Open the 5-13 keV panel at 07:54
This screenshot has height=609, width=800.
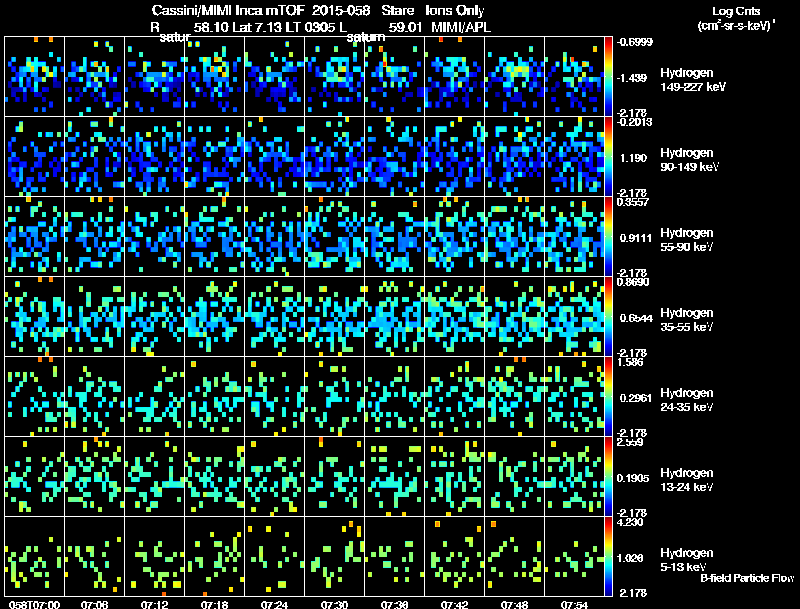coord(574,556)
